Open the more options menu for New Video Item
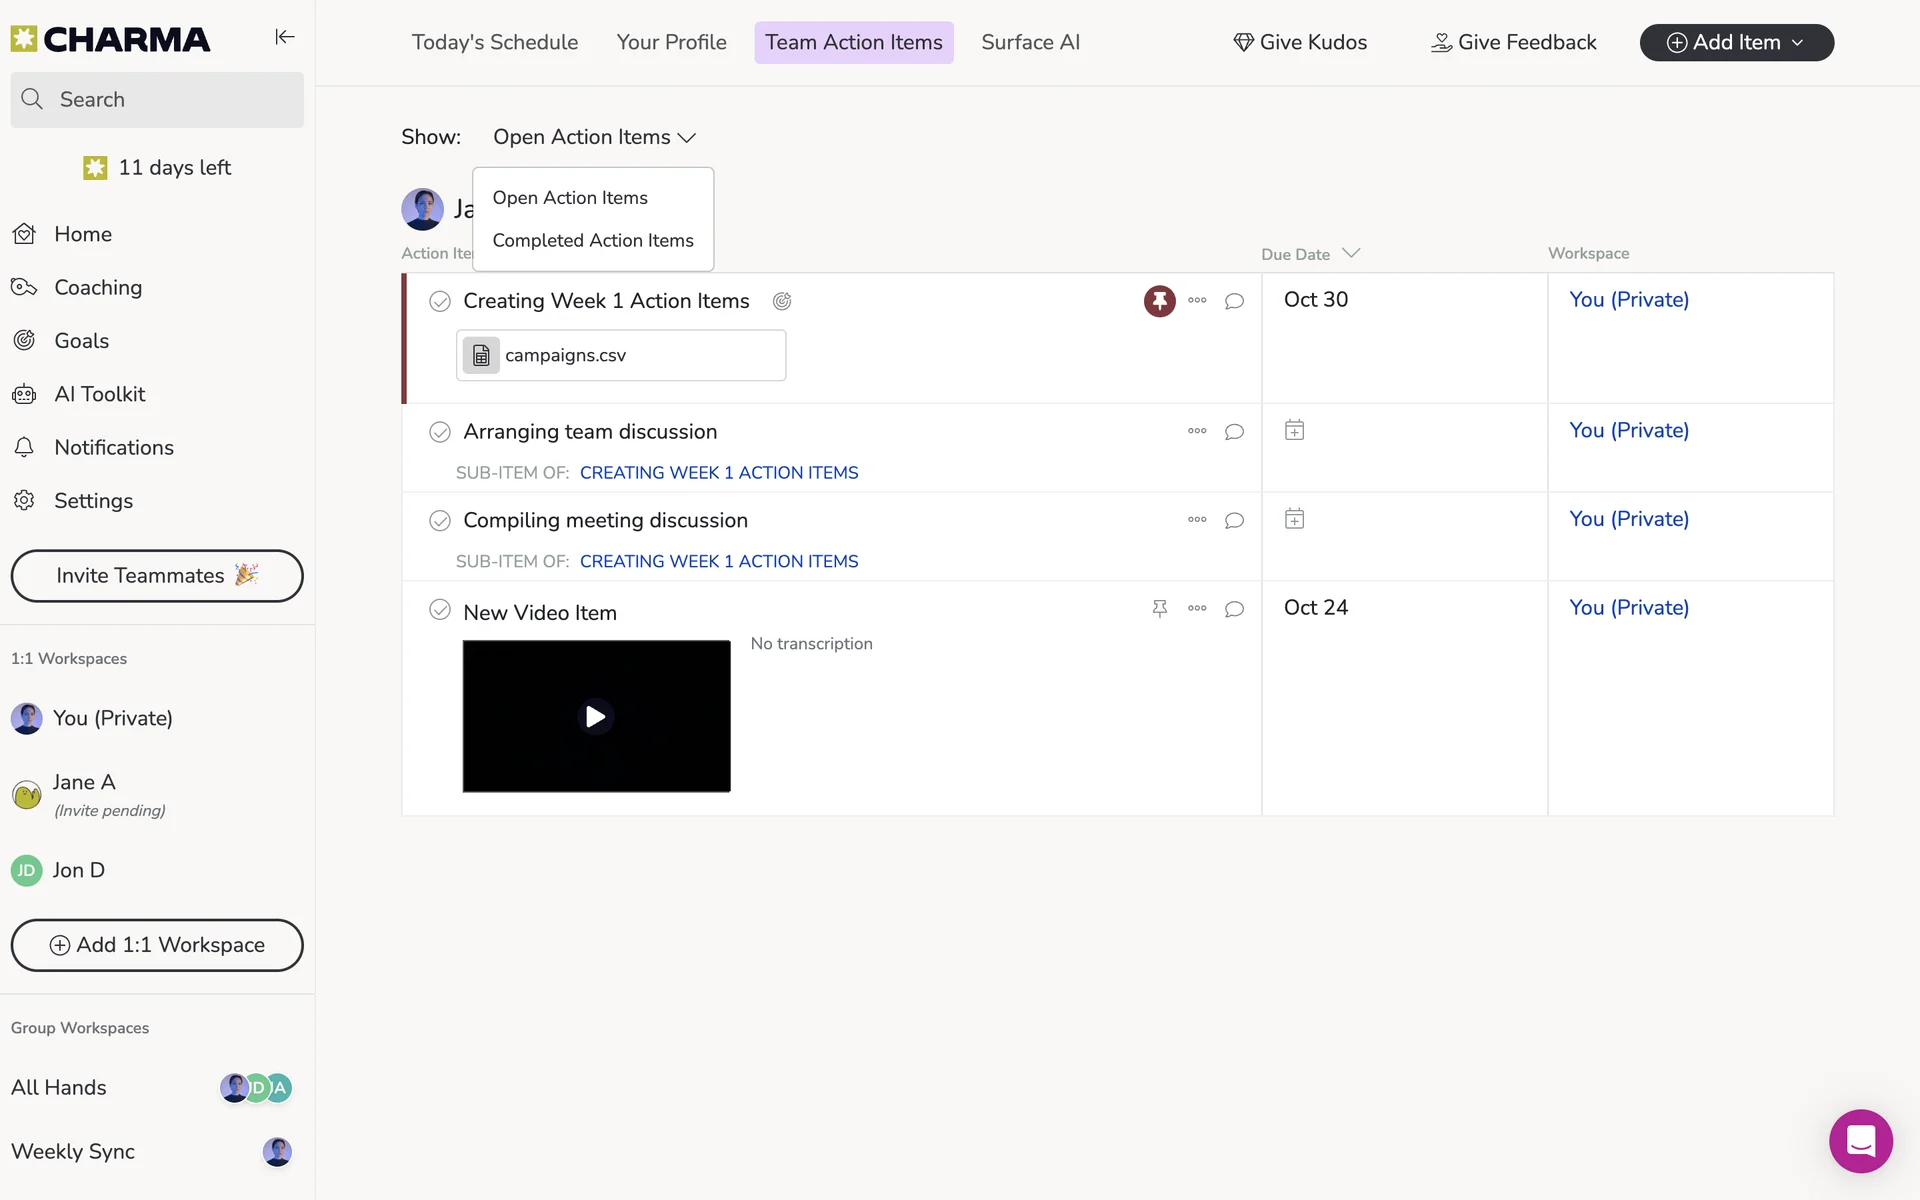The width and height of the screenshot is (1920, 1200). [x=1197, y=608]
